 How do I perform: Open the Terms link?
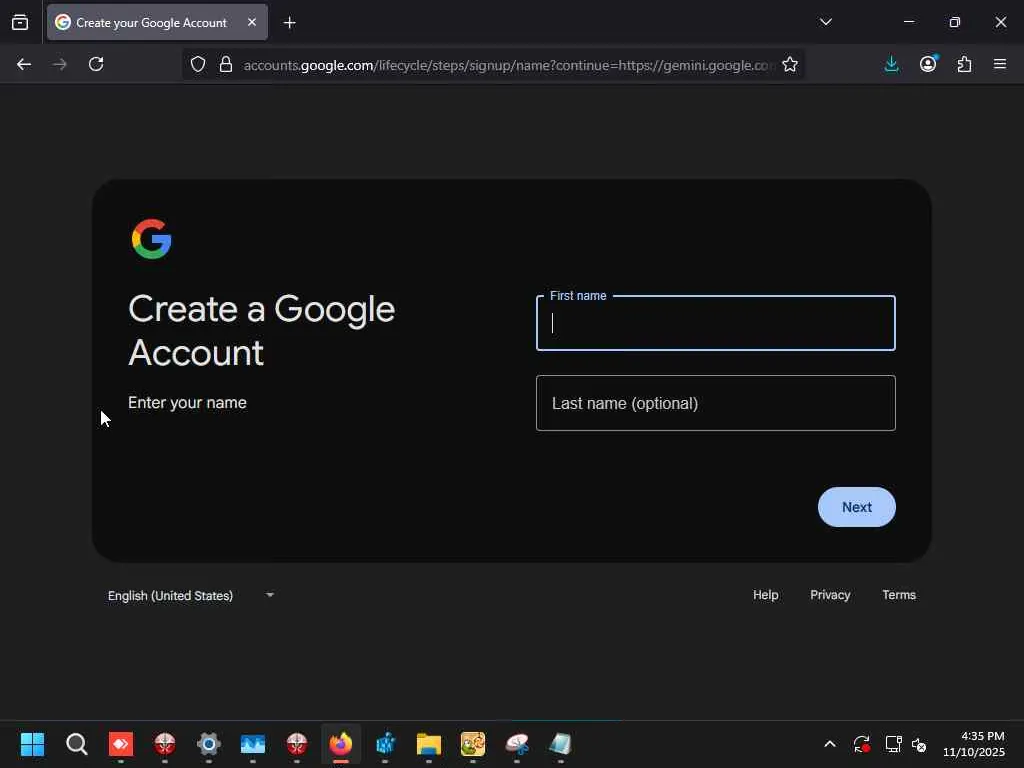click(899, 595)
